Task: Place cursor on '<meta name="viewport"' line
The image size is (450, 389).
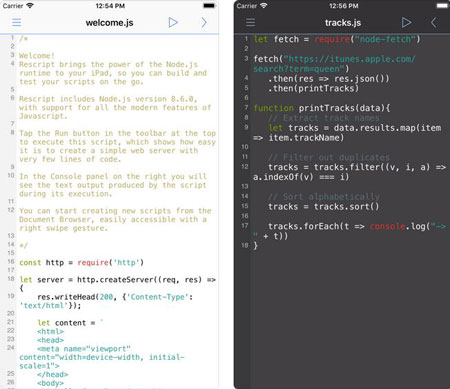Action: point(84,349)
